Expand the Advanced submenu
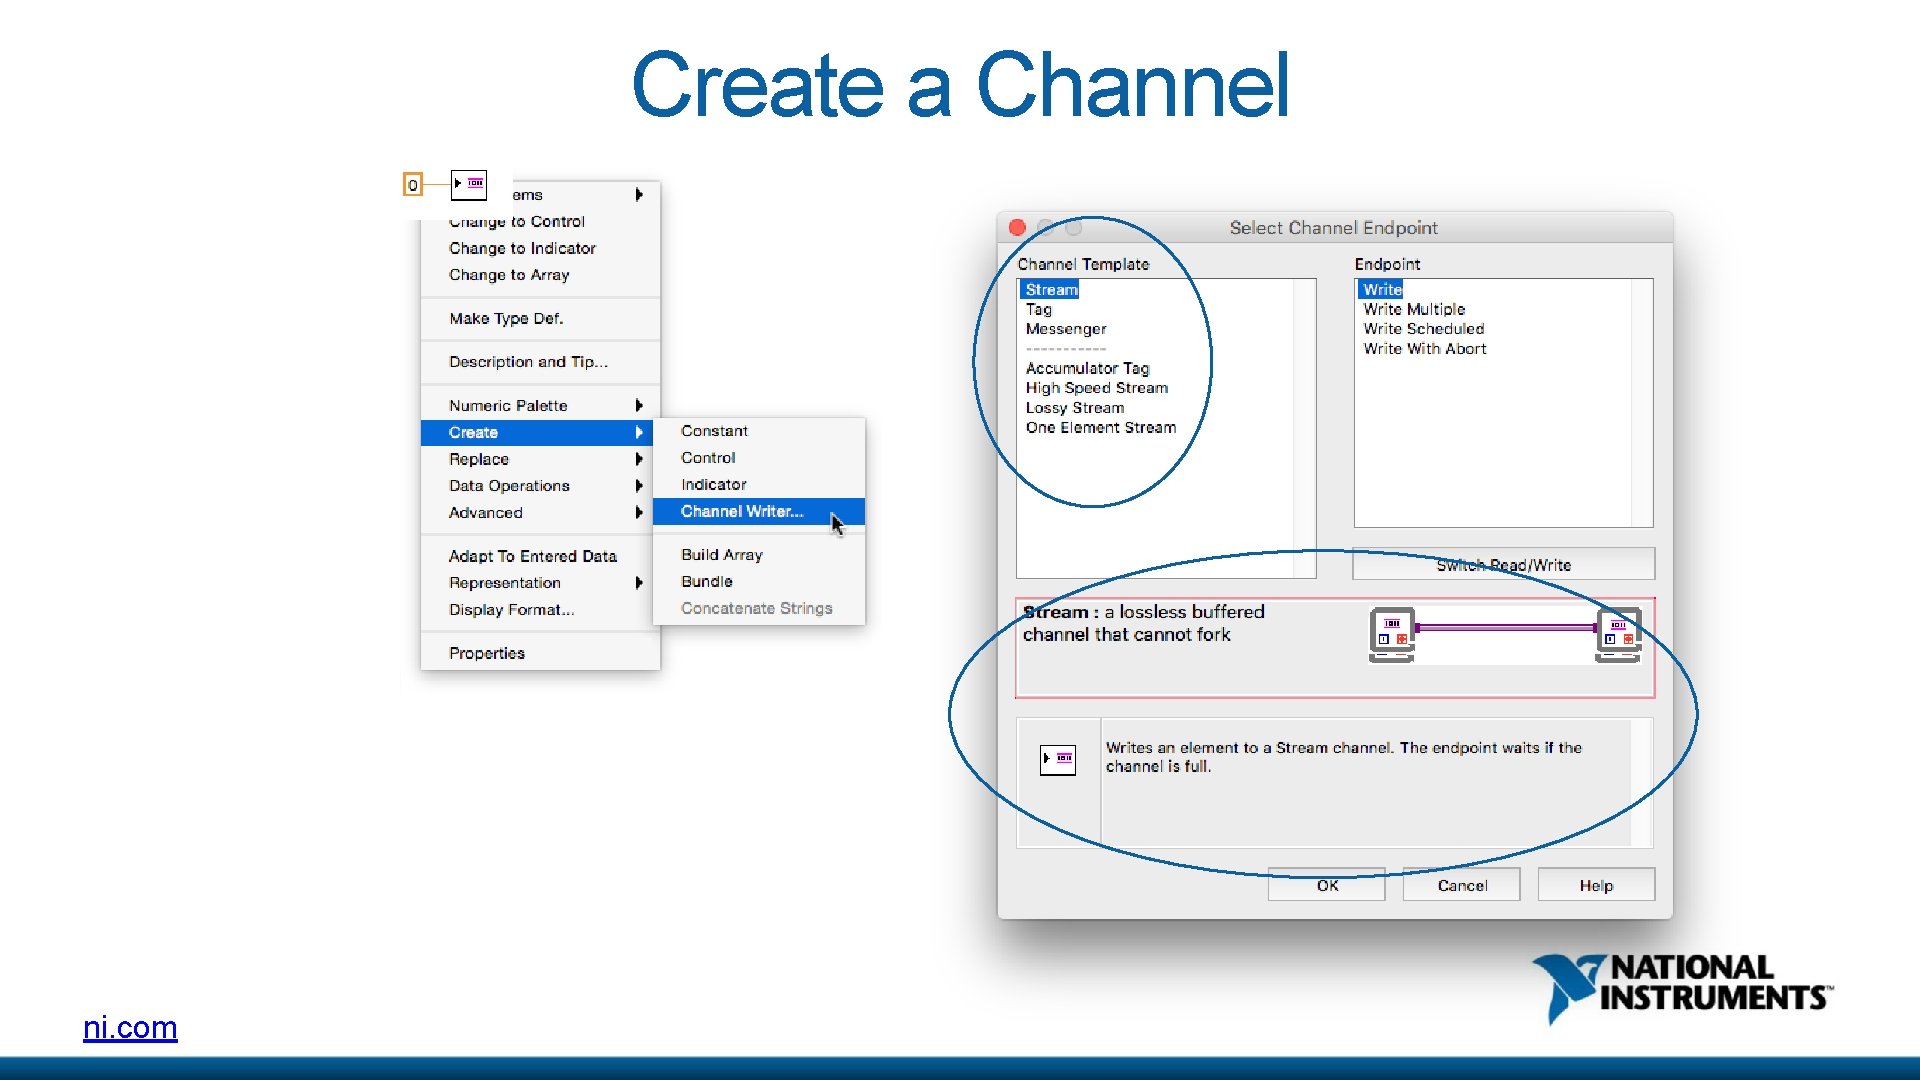Image resolution: width=1920 pixels, height=1080 pixels. click(x=484, y=512)
